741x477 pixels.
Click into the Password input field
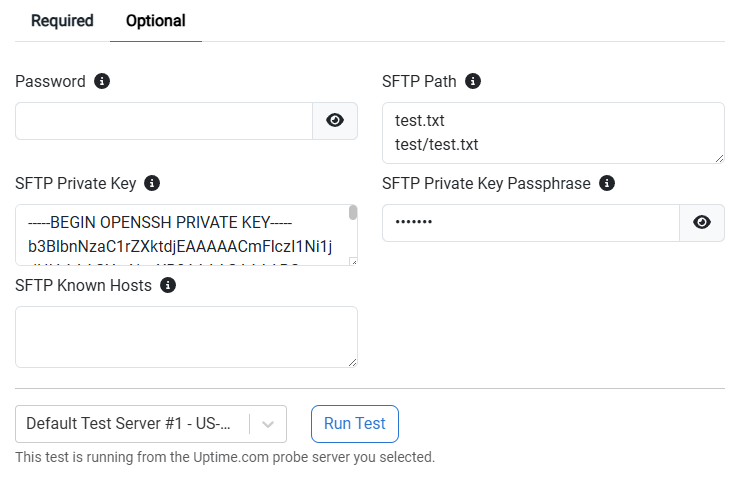click(164, 121)
